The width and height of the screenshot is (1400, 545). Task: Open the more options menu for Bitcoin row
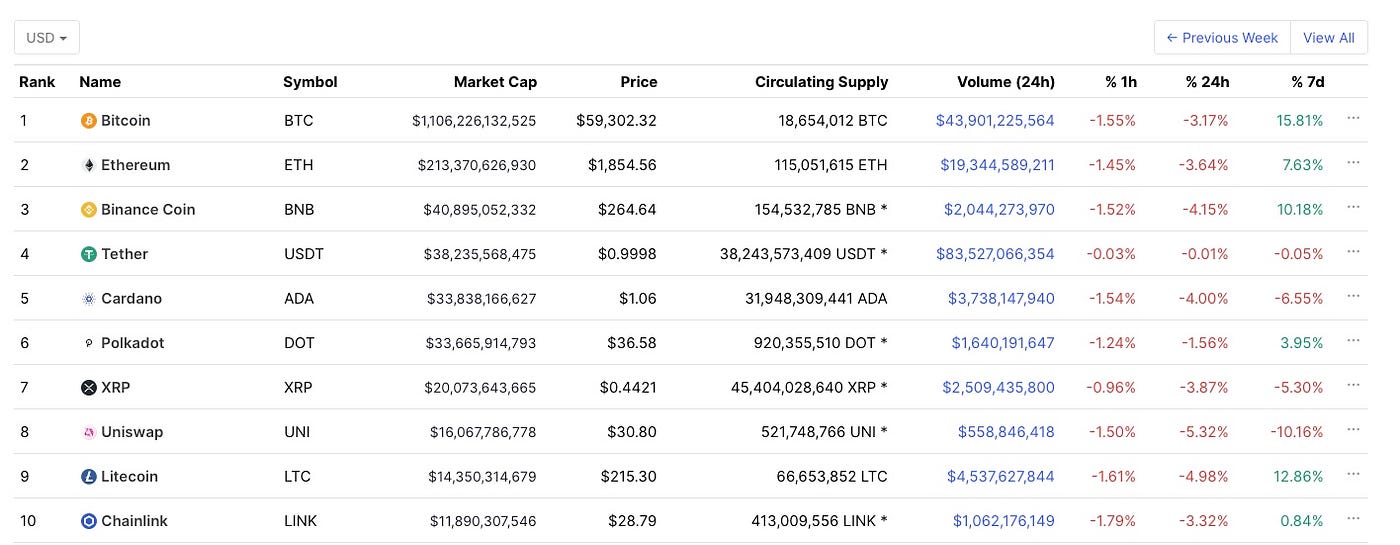(x=1353, y=118)
